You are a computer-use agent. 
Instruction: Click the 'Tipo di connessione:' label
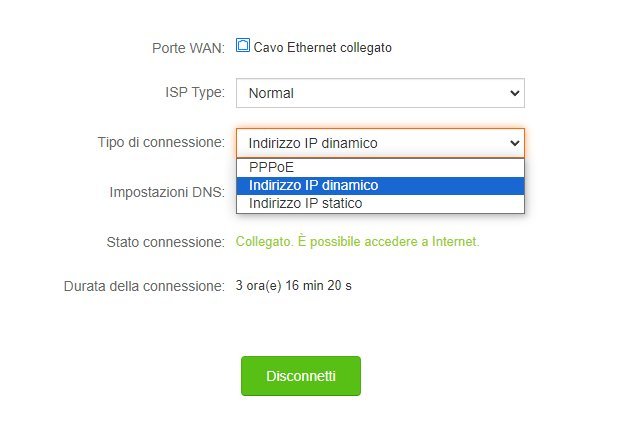pyautogui.click(x=161, y=143)
